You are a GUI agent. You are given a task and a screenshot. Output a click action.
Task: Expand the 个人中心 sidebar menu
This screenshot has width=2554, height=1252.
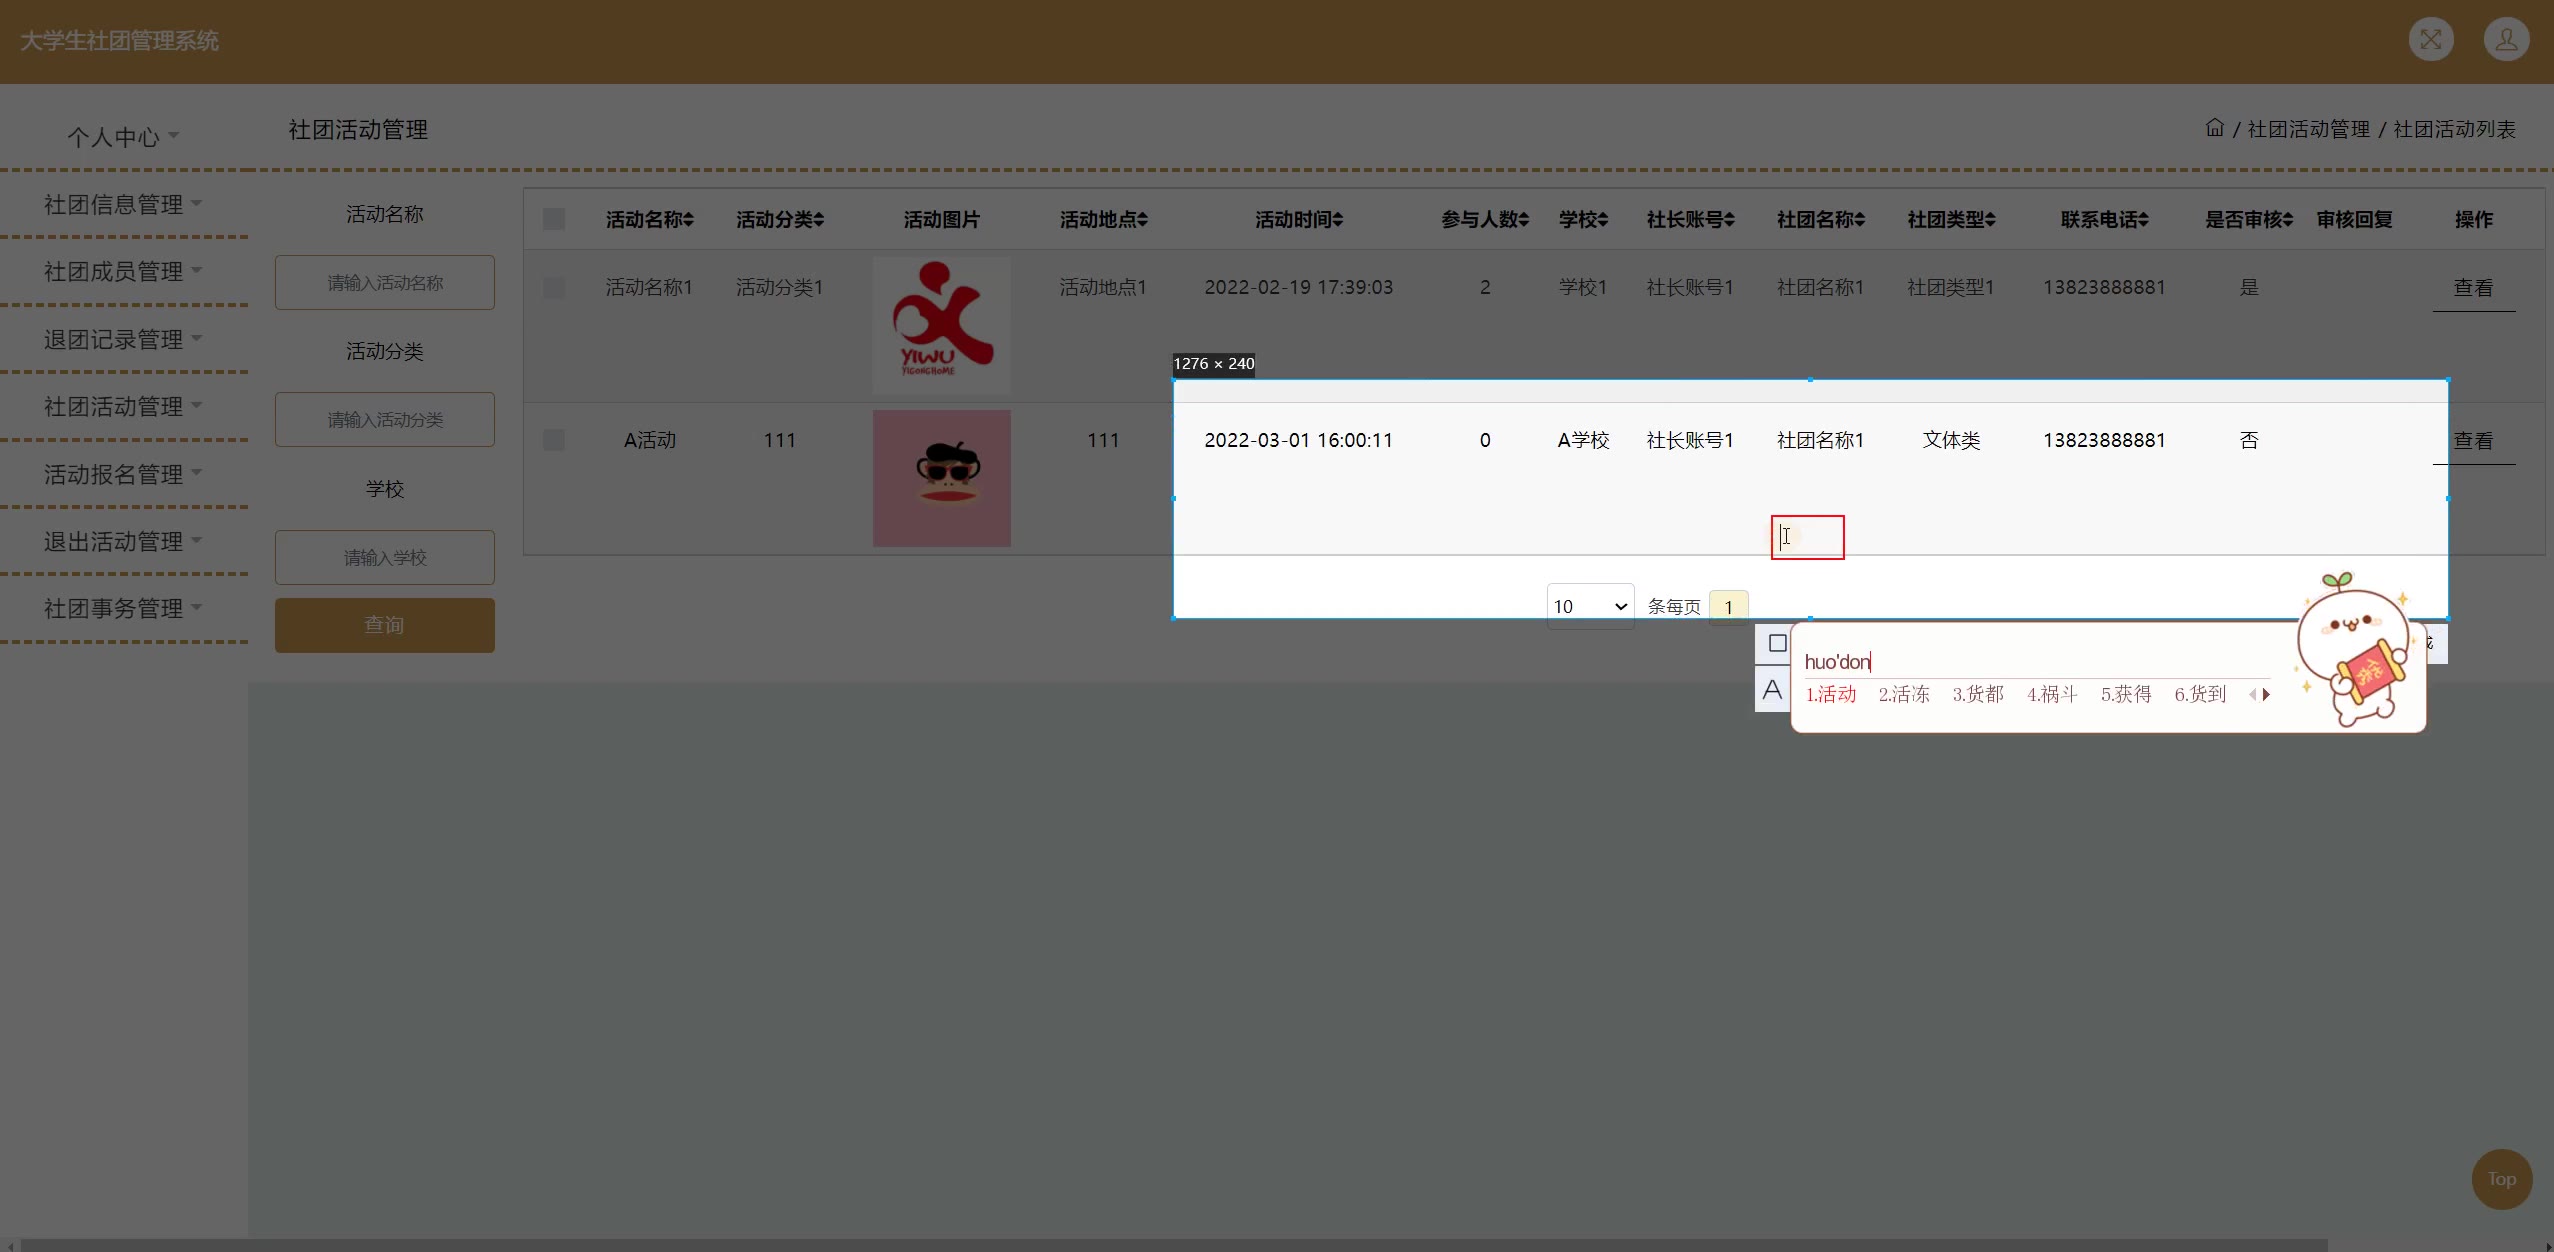coord(122,137)
